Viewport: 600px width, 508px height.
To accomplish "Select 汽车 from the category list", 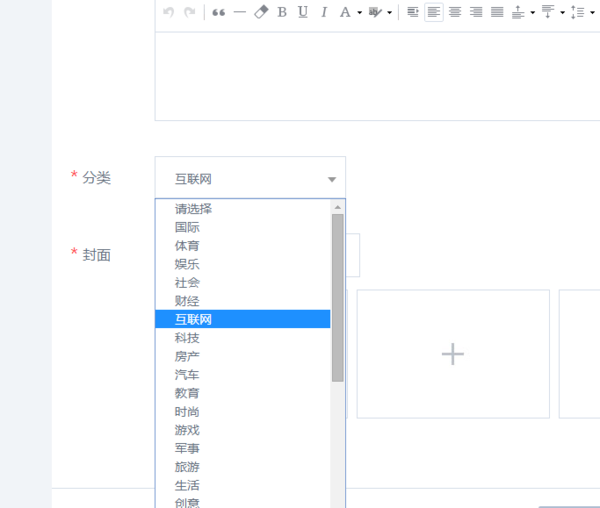I will click(x=243, y=374).
